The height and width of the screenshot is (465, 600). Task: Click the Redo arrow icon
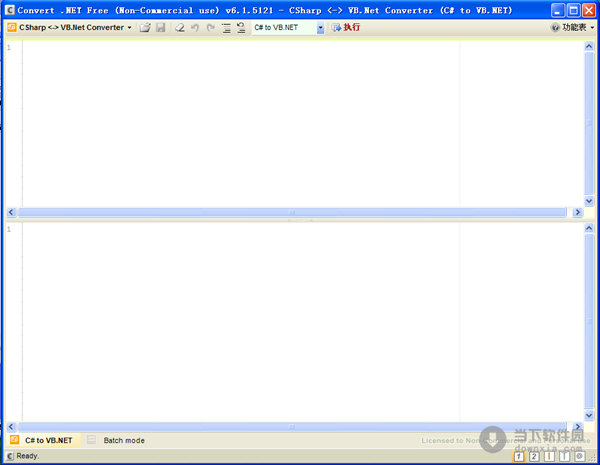tap(210, 28)
